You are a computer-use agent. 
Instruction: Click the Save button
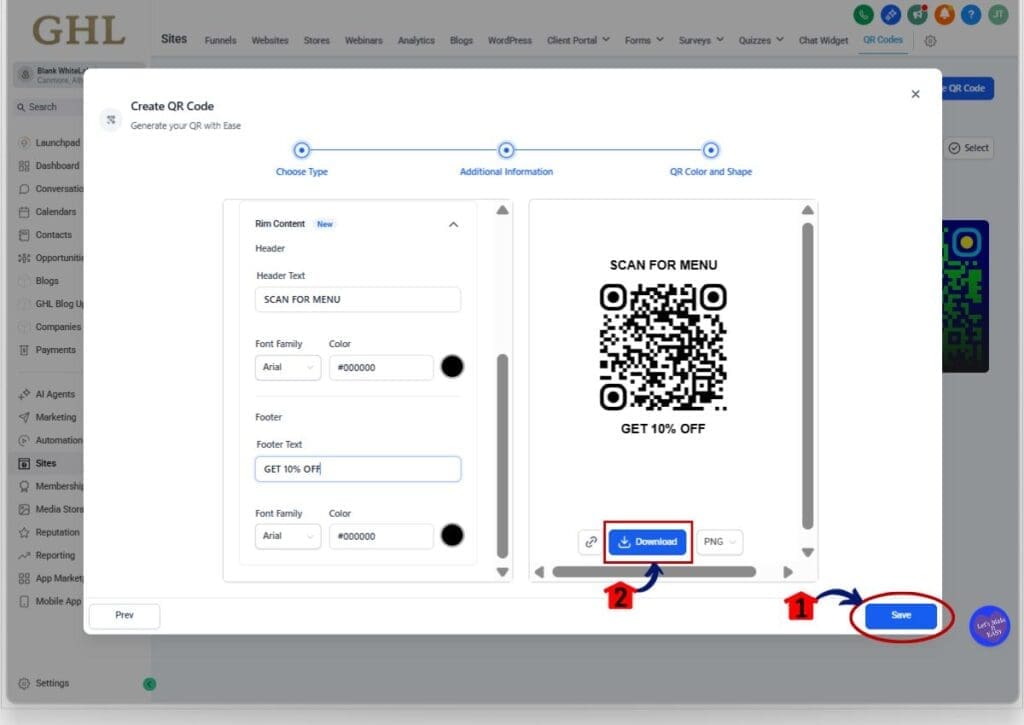tap(900, 616)
